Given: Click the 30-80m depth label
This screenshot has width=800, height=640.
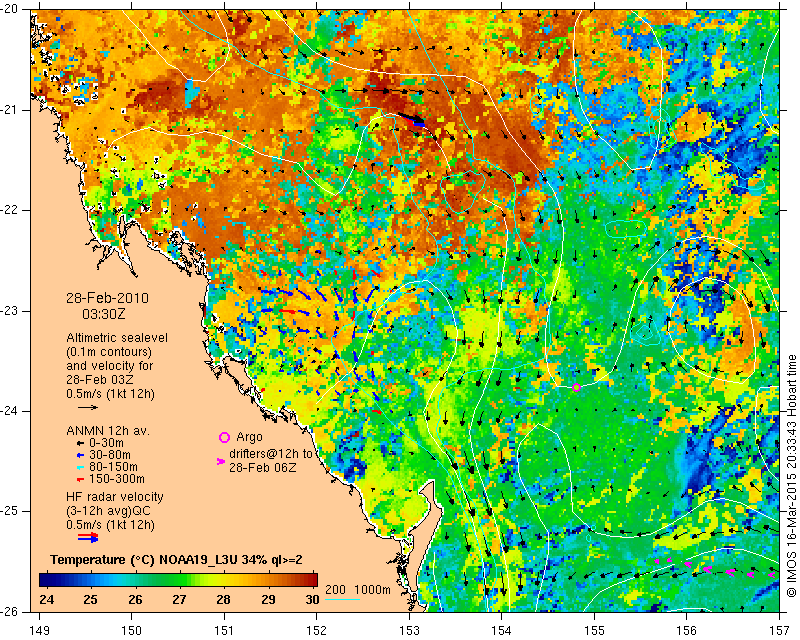Looking at the screenshot, I should (x=110, y=455).
